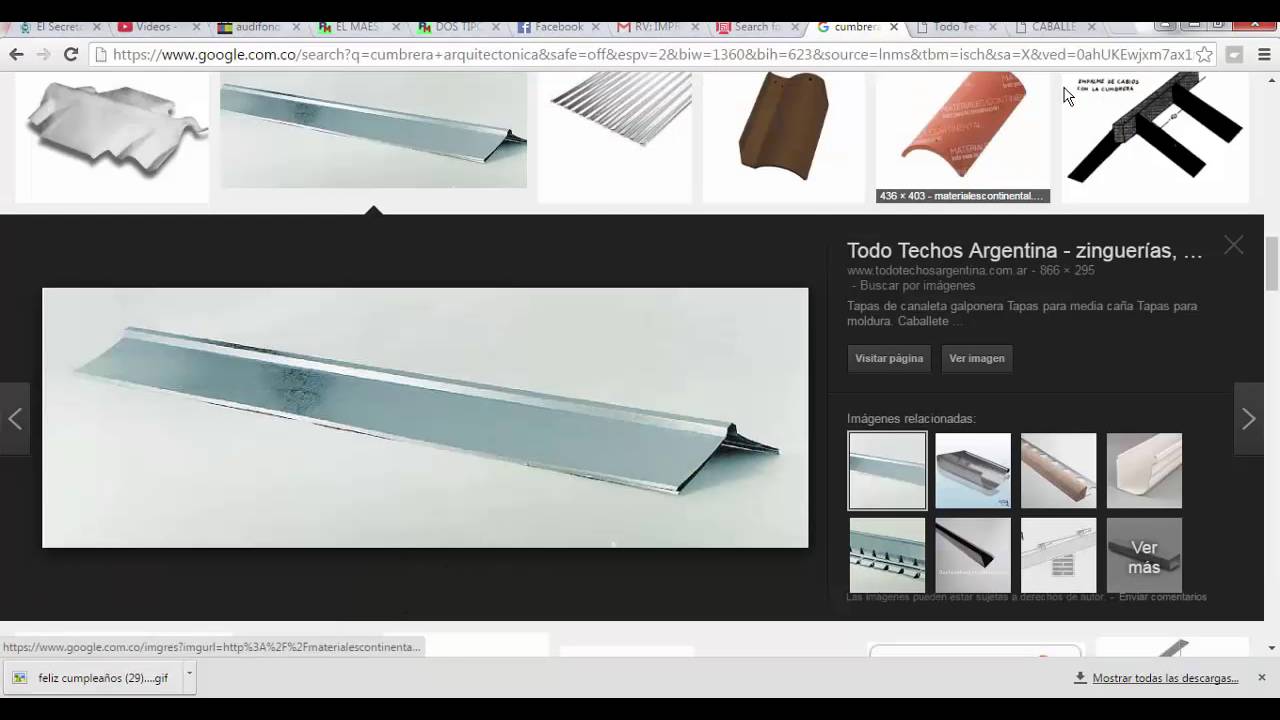Close the El Secreto tab
This screenshot has height=720, width=1280.
coord(97,27)
